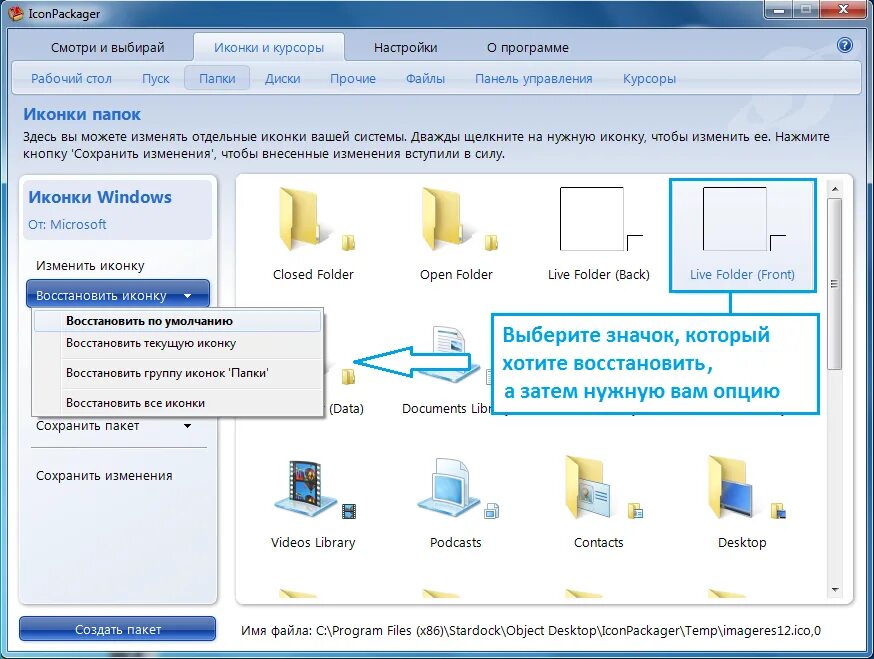The image size is (874, 659).
Task: Select the Файлы subtab
Action: tap(425, 79)
